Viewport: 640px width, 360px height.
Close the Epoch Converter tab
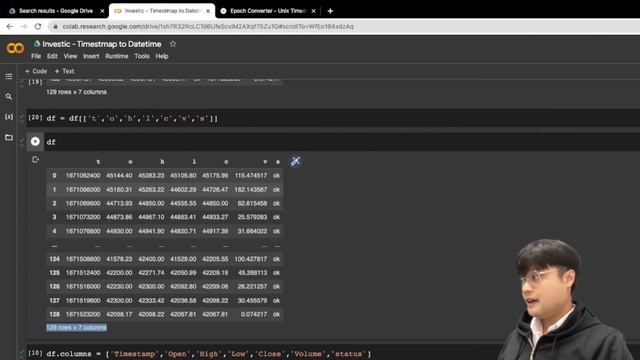coord(313,11)
